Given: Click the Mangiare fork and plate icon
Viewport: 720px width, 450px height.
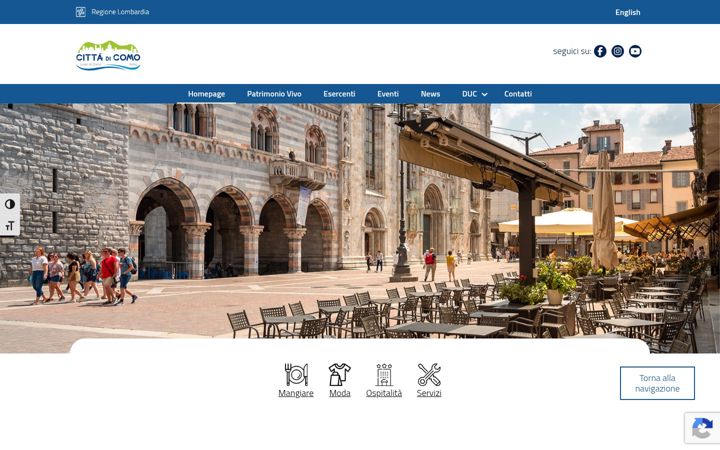Looking at the screenshot, I should click(x=296, y=375).
